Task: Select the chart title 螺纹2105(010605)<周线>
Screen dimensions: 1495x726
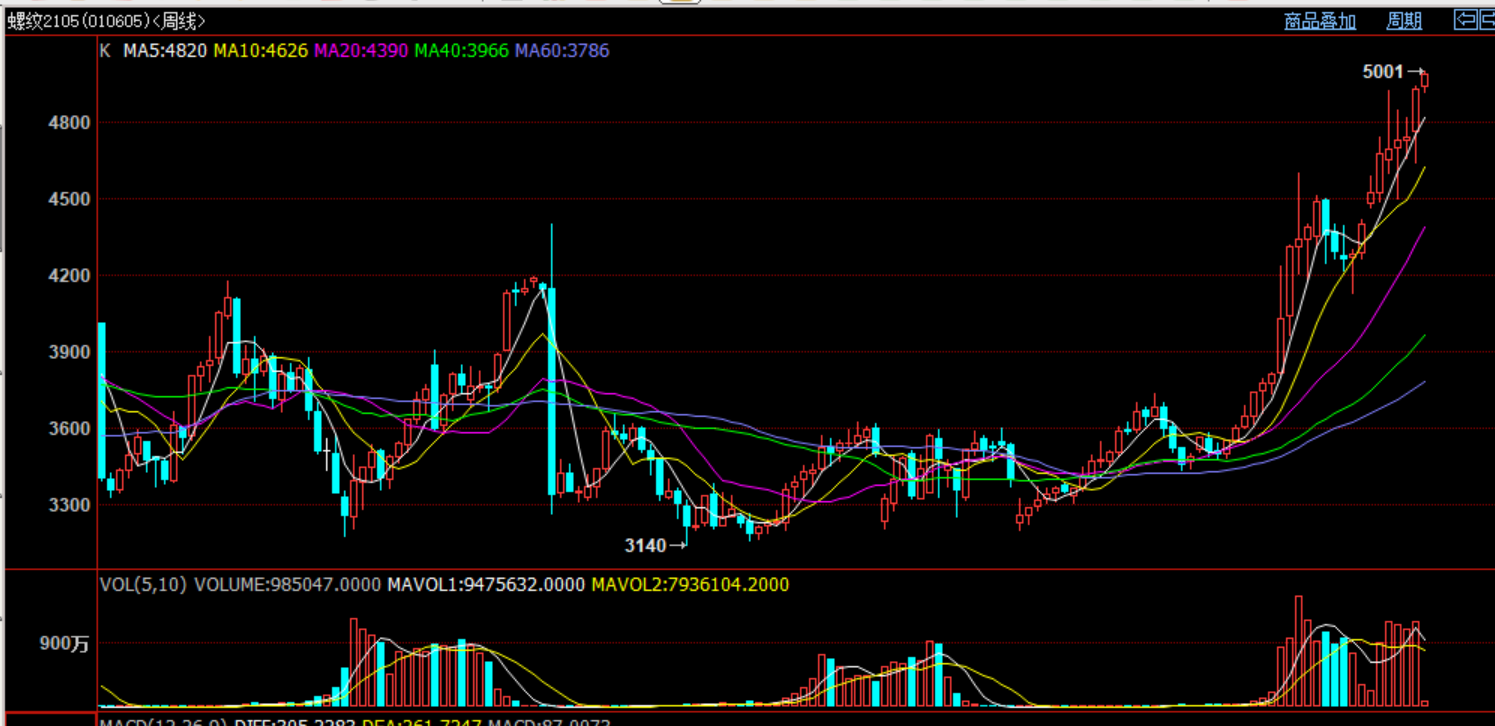Action: click(x=107, y=21)
